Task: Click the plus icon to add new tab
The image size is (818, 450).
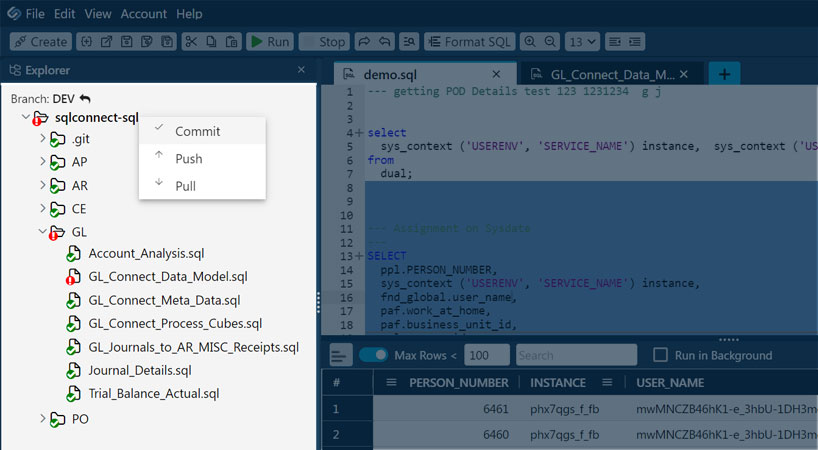Action: coord(724,74)
